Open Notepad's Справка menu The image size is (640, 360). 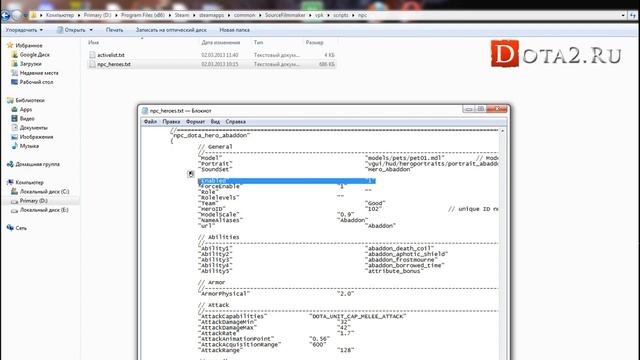coord(236,122)
